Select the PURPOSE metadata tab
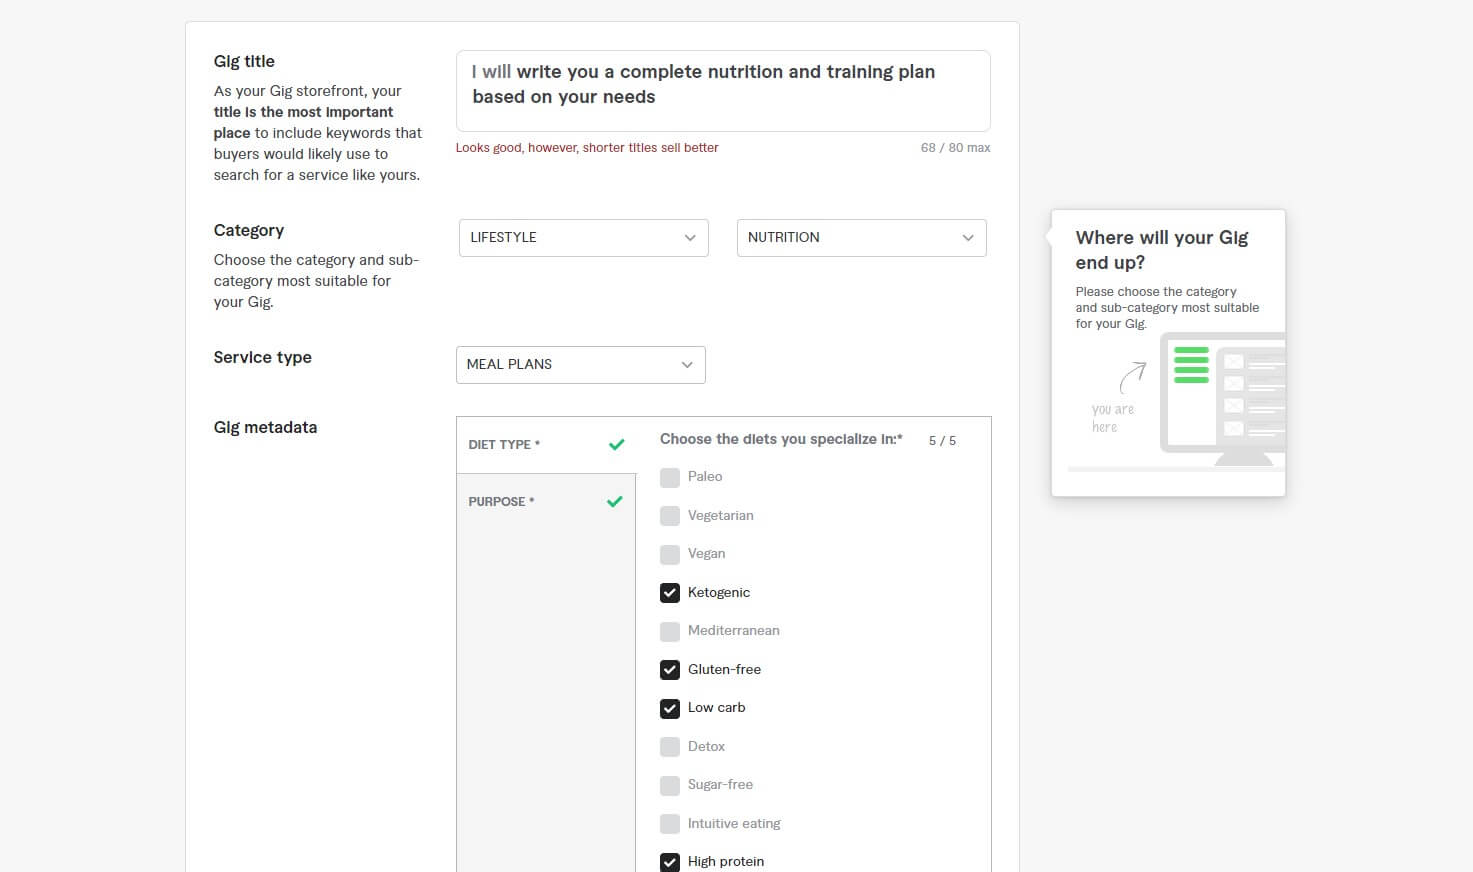This screenshot has height=872, width=1473. [546, 502]
